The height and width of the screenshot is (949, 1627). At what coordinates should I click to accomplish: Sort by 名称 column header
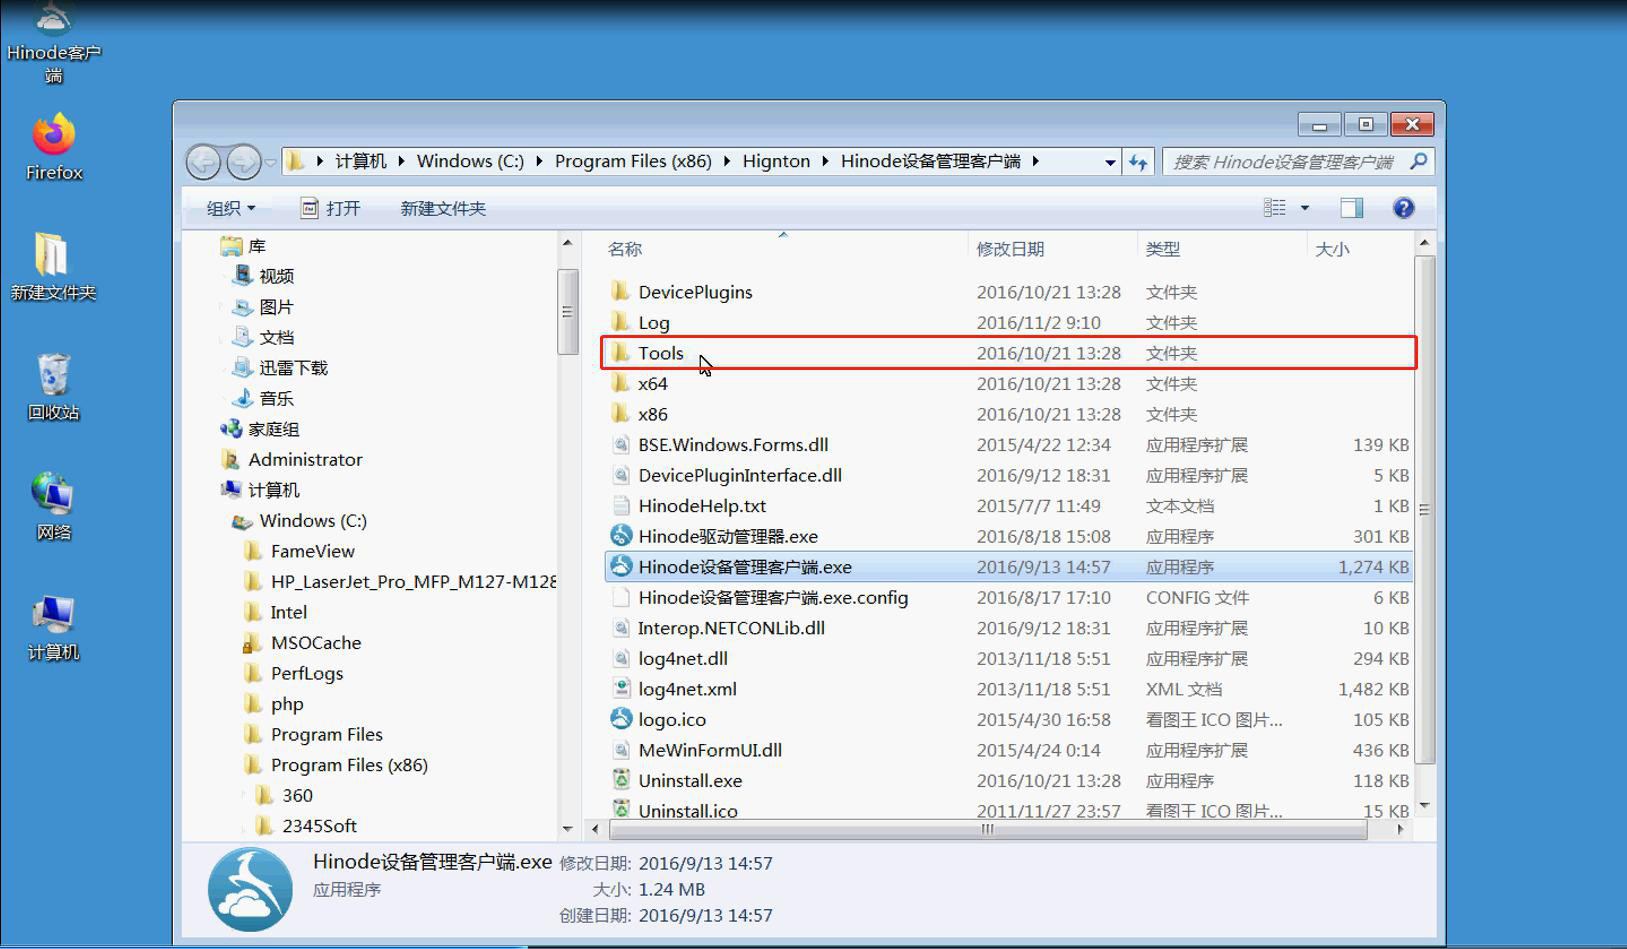point(625,249)
